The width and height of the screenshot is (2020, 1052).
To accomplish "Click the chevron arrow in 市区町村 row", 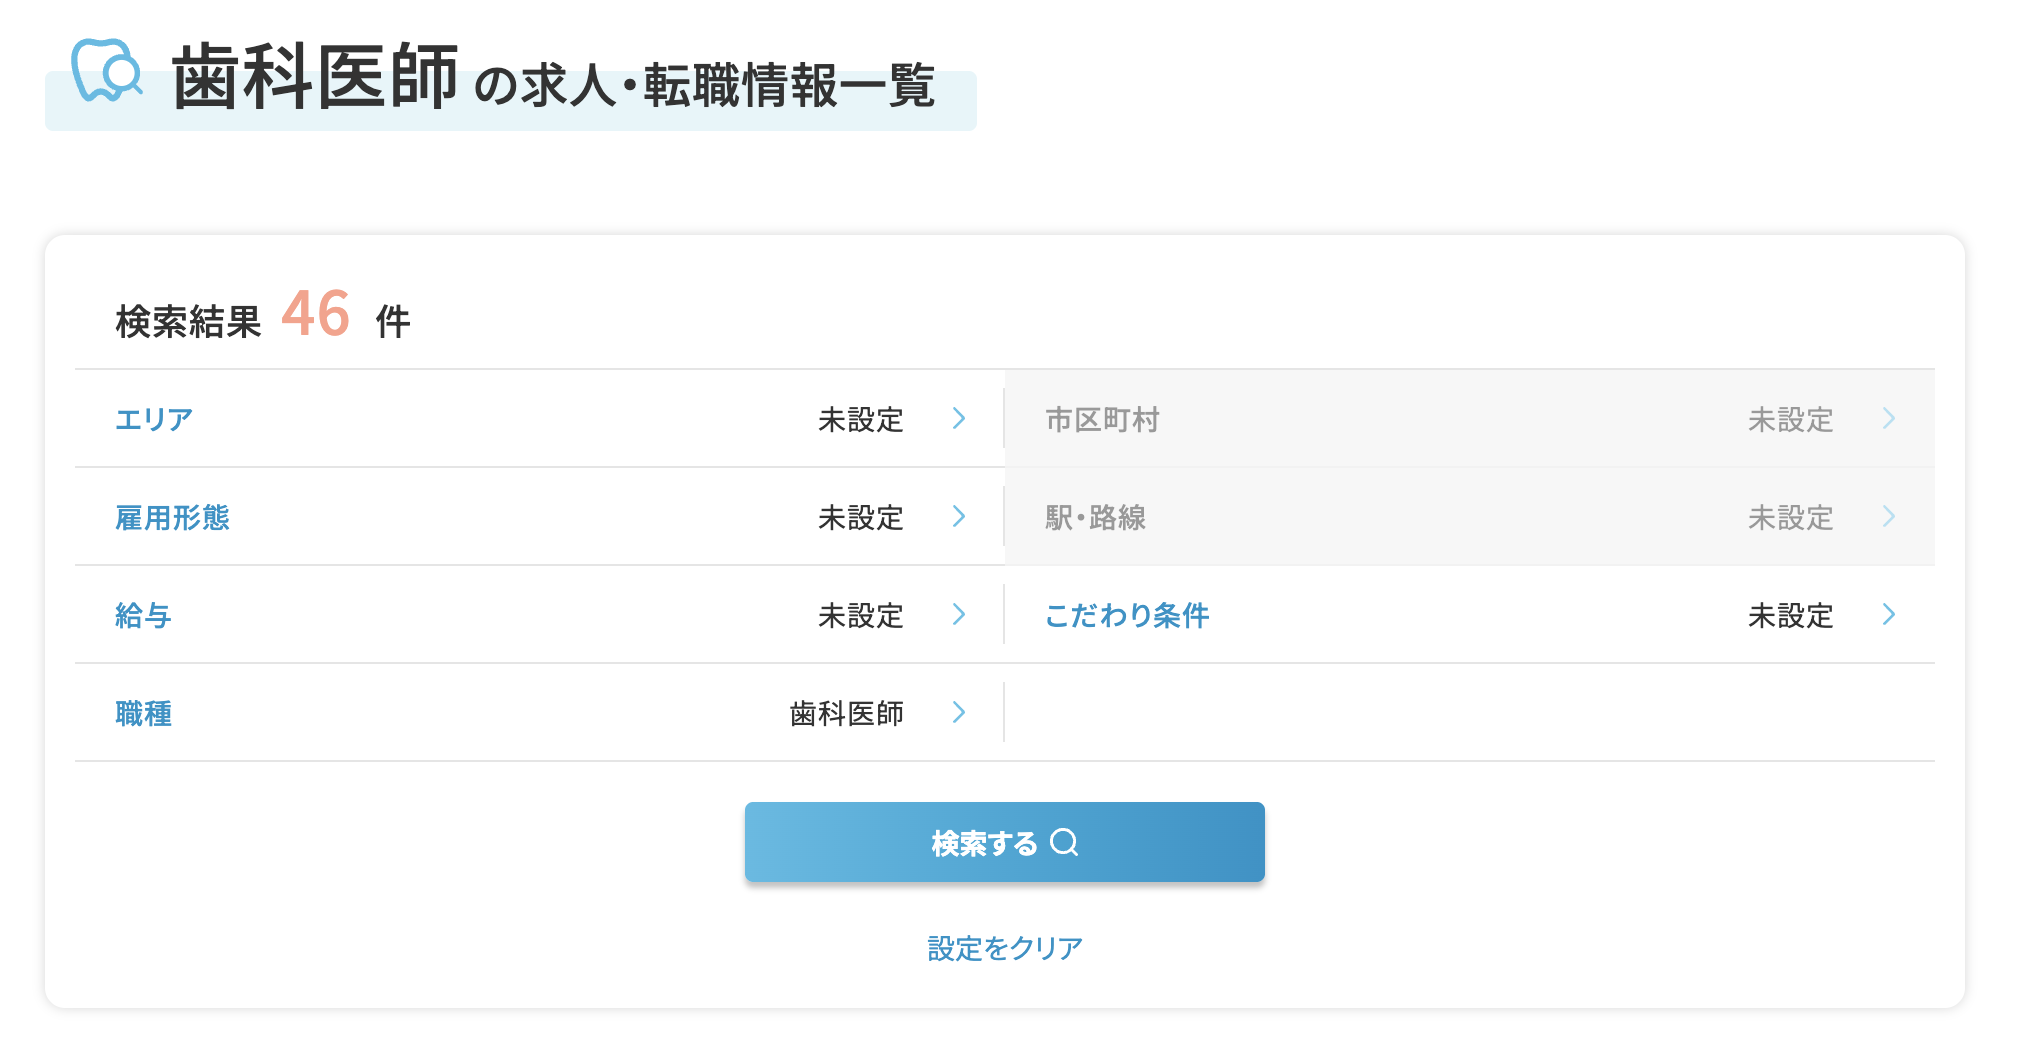I will tap(1889, 418).
